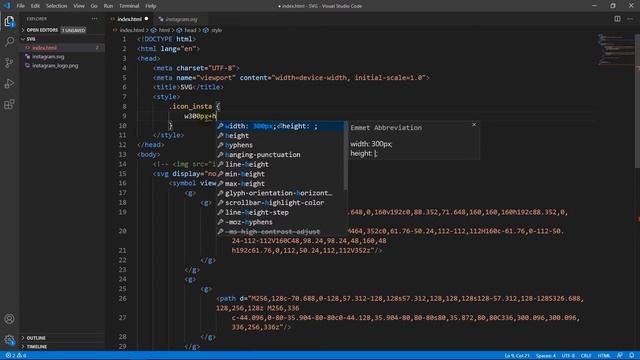Screen dimensions: 640x360
Task: Open the Terminal menu
Action: tap(129, 6)
